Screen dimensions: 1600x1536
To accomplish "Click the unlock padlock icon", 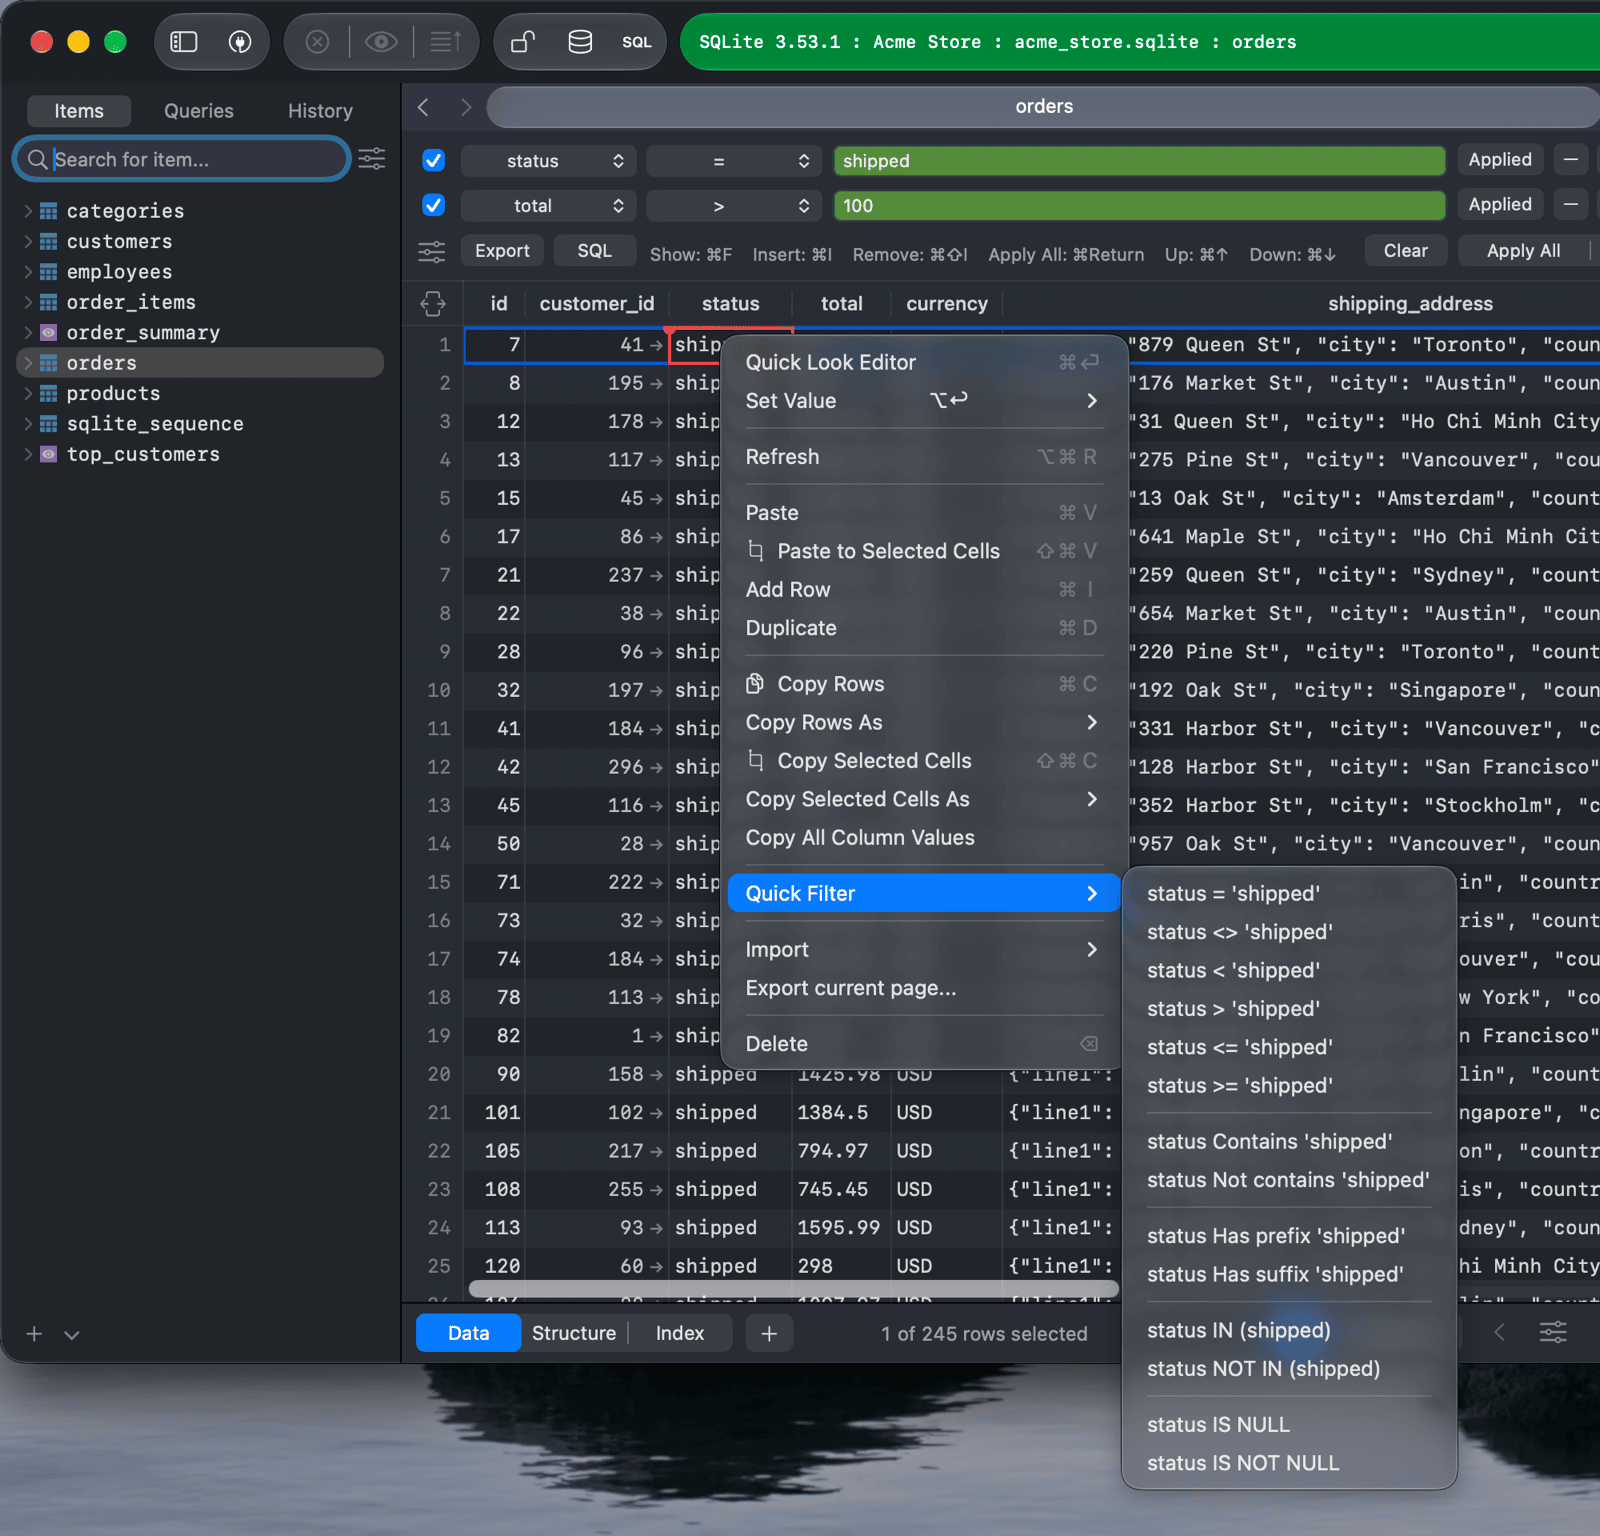I will coord(523,42).
